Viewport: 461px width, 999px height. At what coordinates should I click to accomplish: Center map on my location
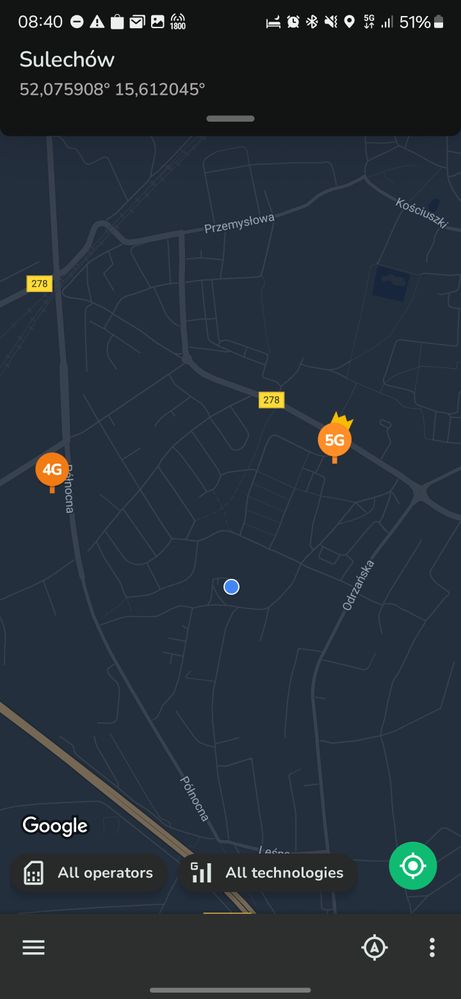point(413,866)
